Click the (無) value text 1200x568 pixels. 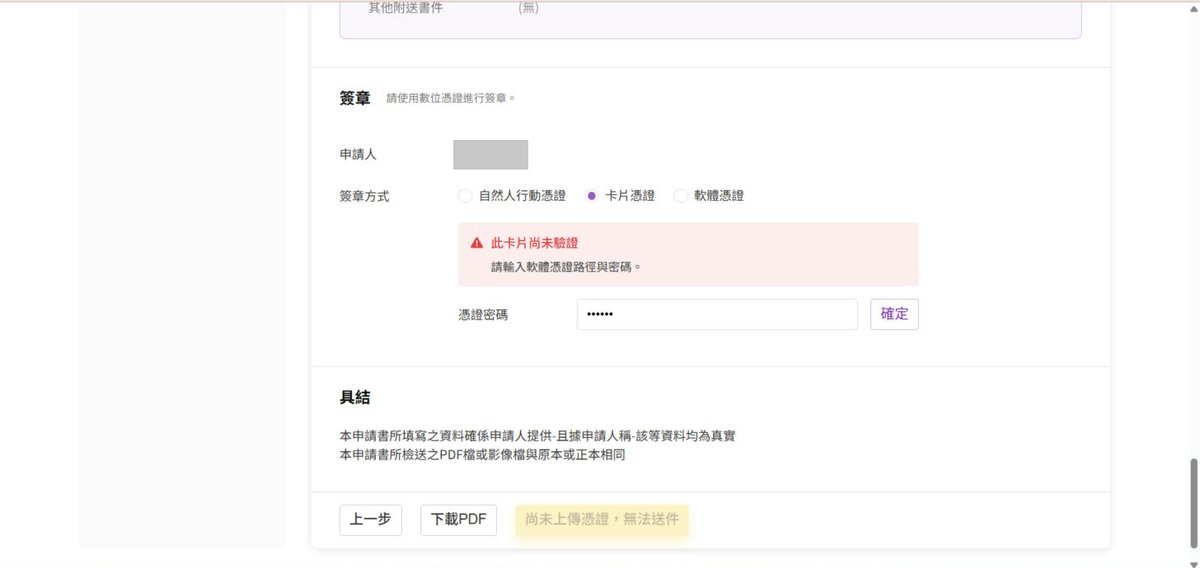(x=529, y=8)
